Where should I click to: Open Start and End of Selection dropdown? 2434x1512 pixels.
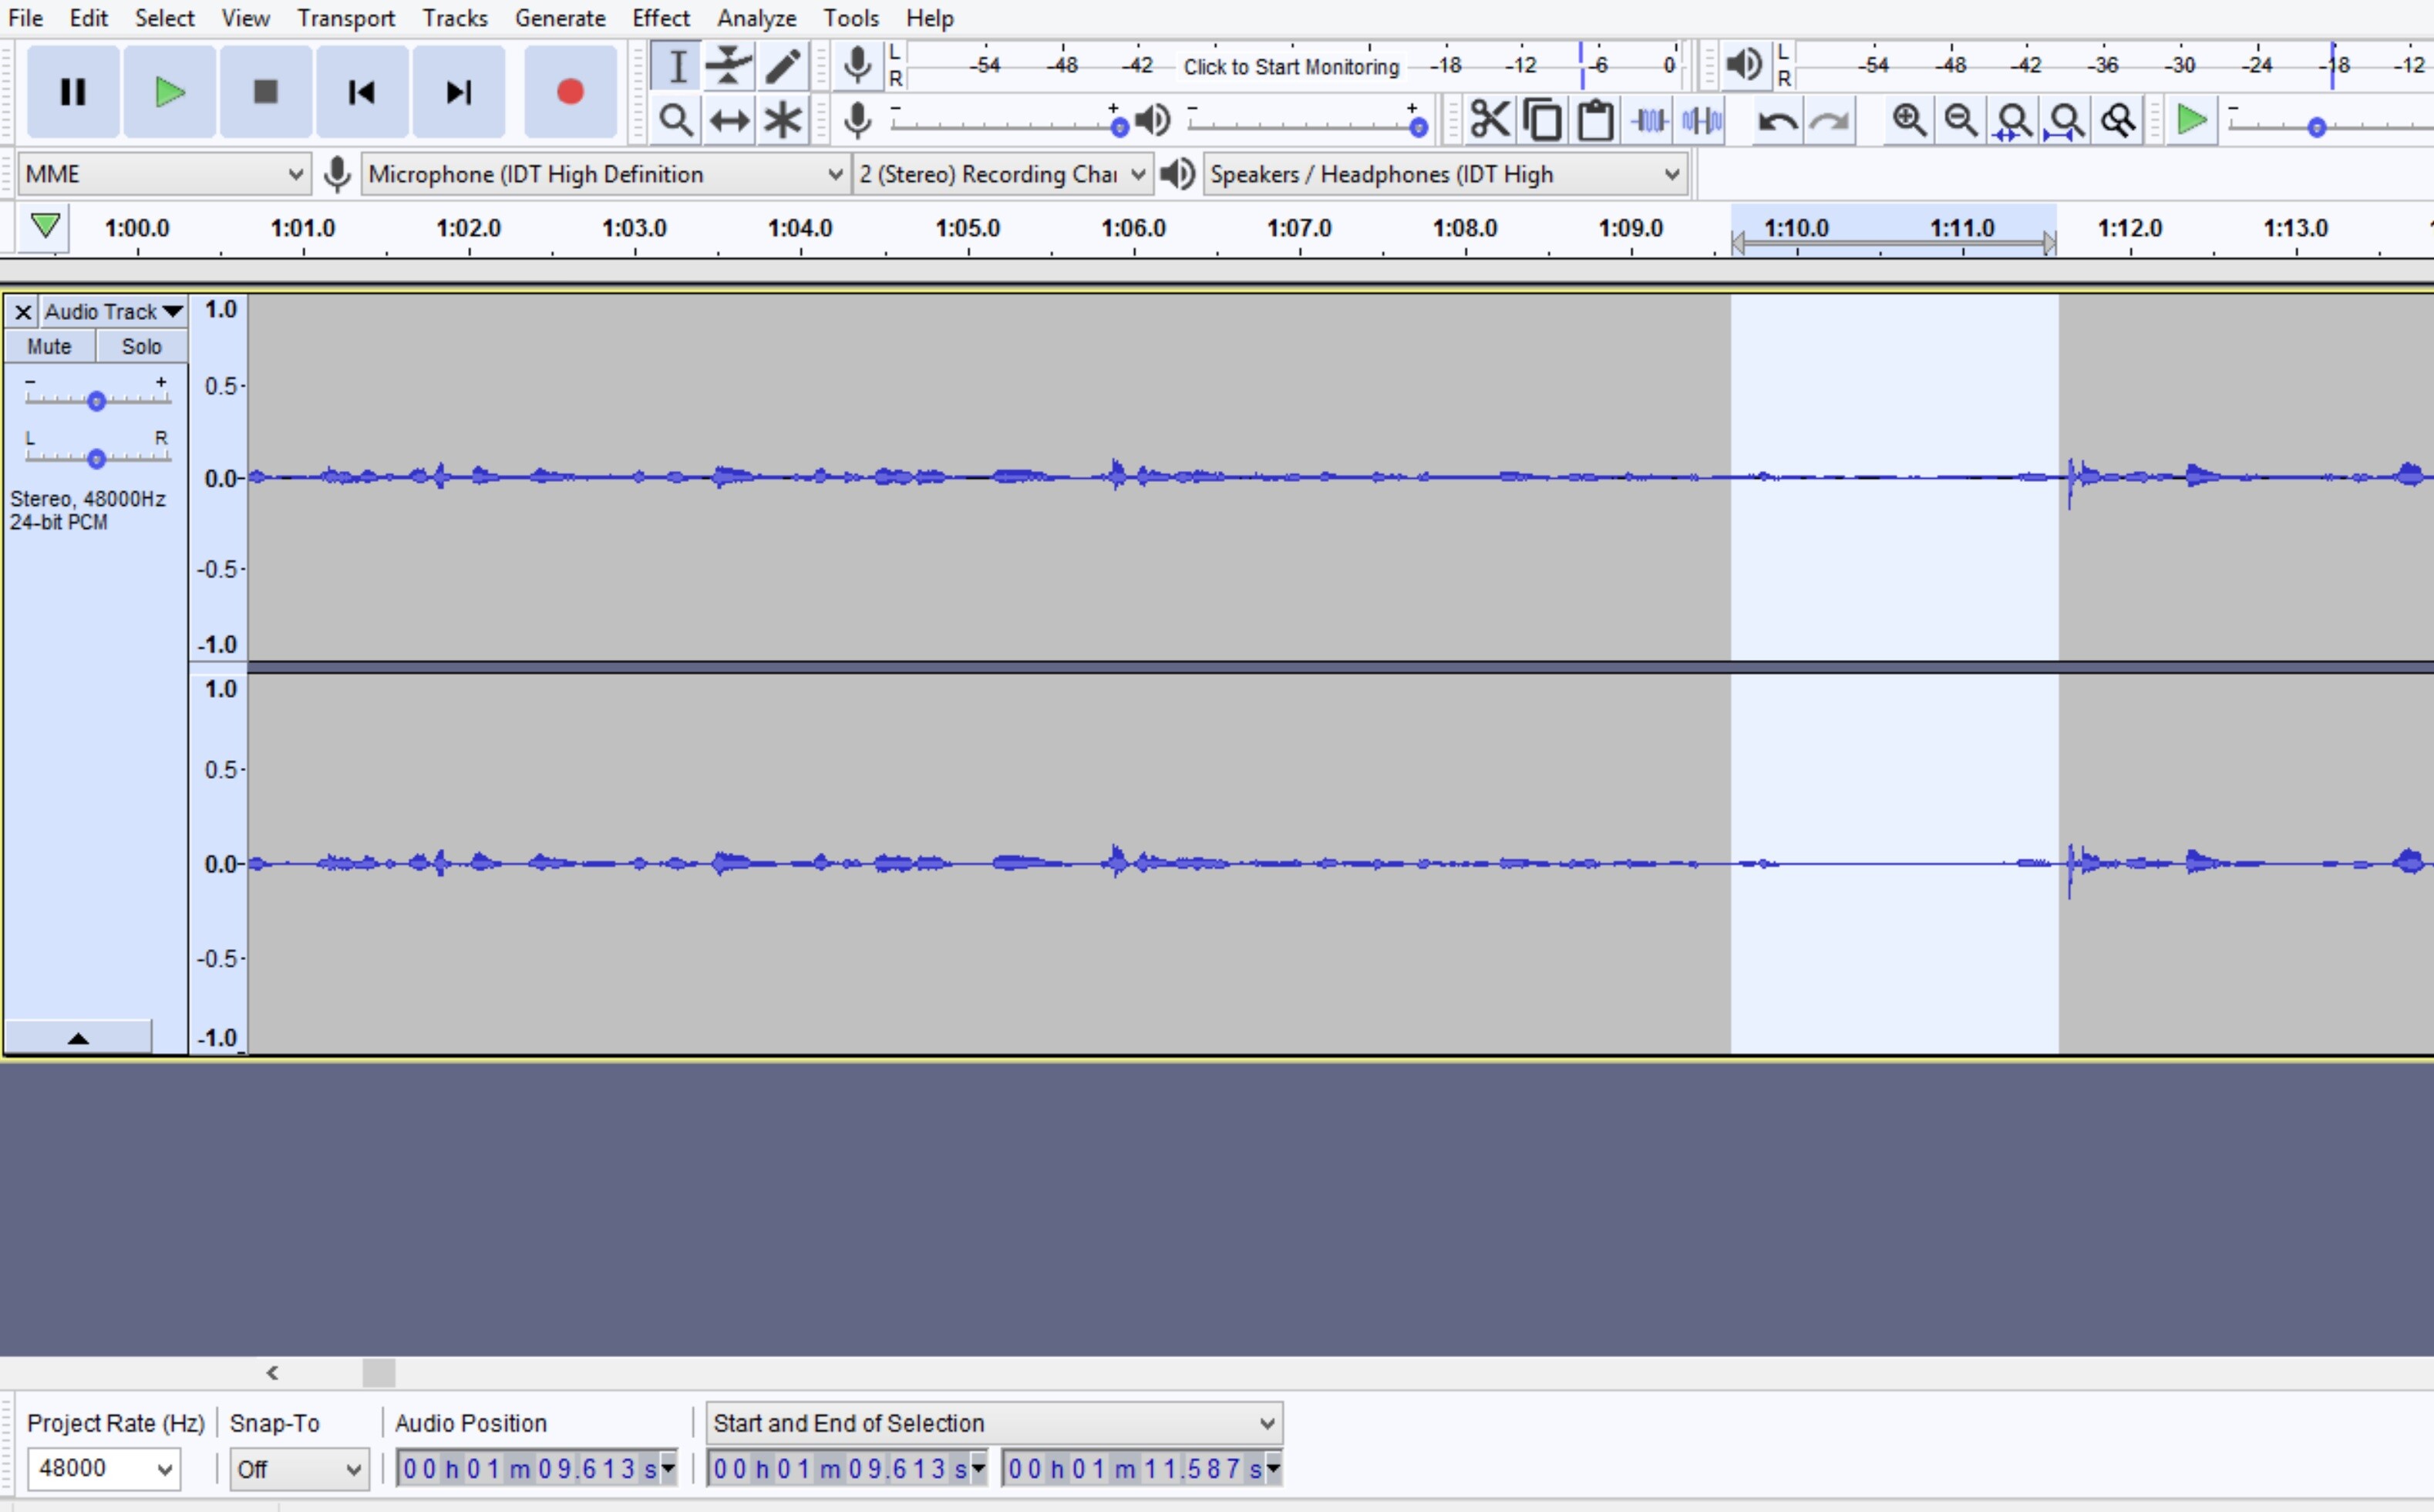tap(994, 1423)
